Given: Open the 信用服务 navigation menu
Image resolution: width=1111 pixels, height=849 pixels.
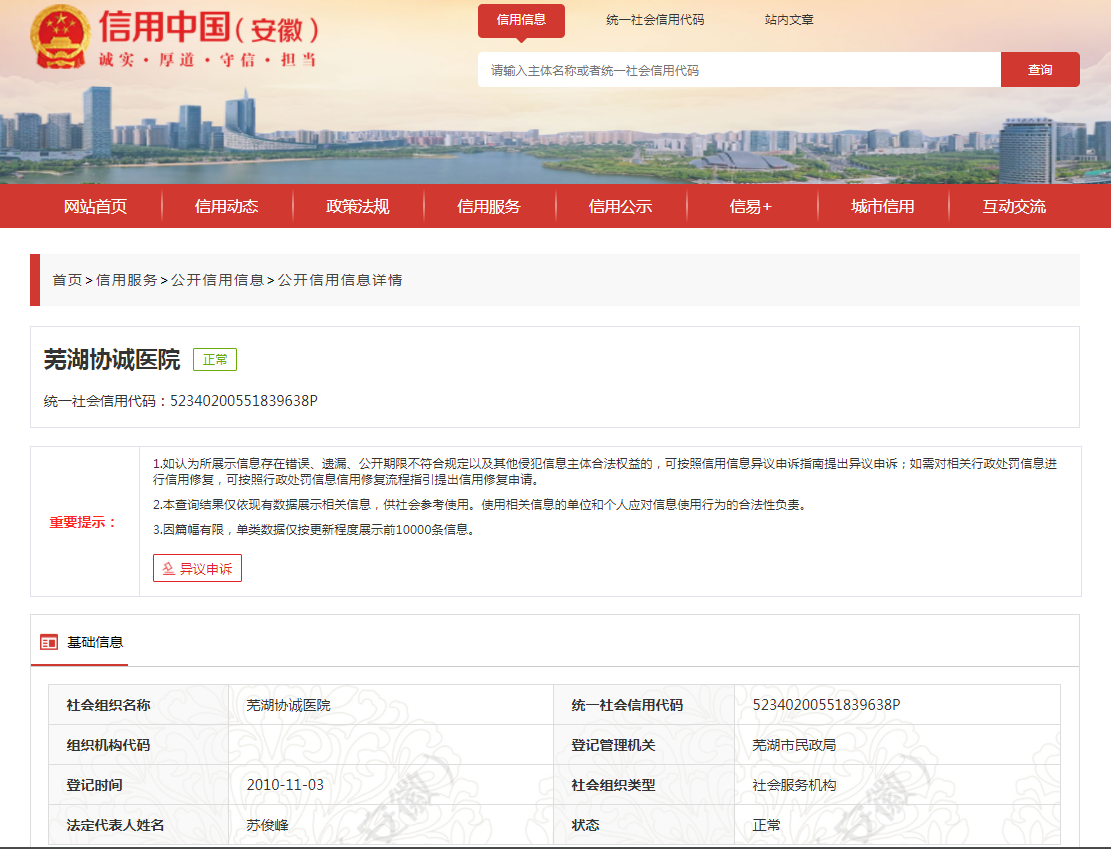Looking at the screenshot, I should [489, 206].
